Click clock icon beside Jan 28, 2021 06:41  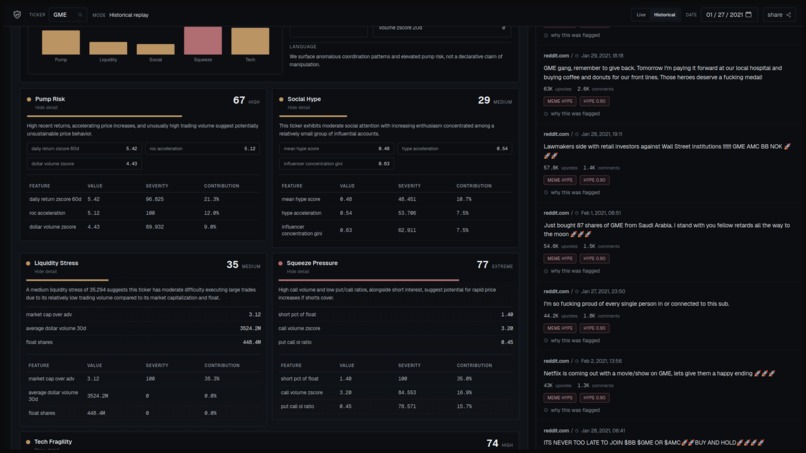(x=577, y=431)
